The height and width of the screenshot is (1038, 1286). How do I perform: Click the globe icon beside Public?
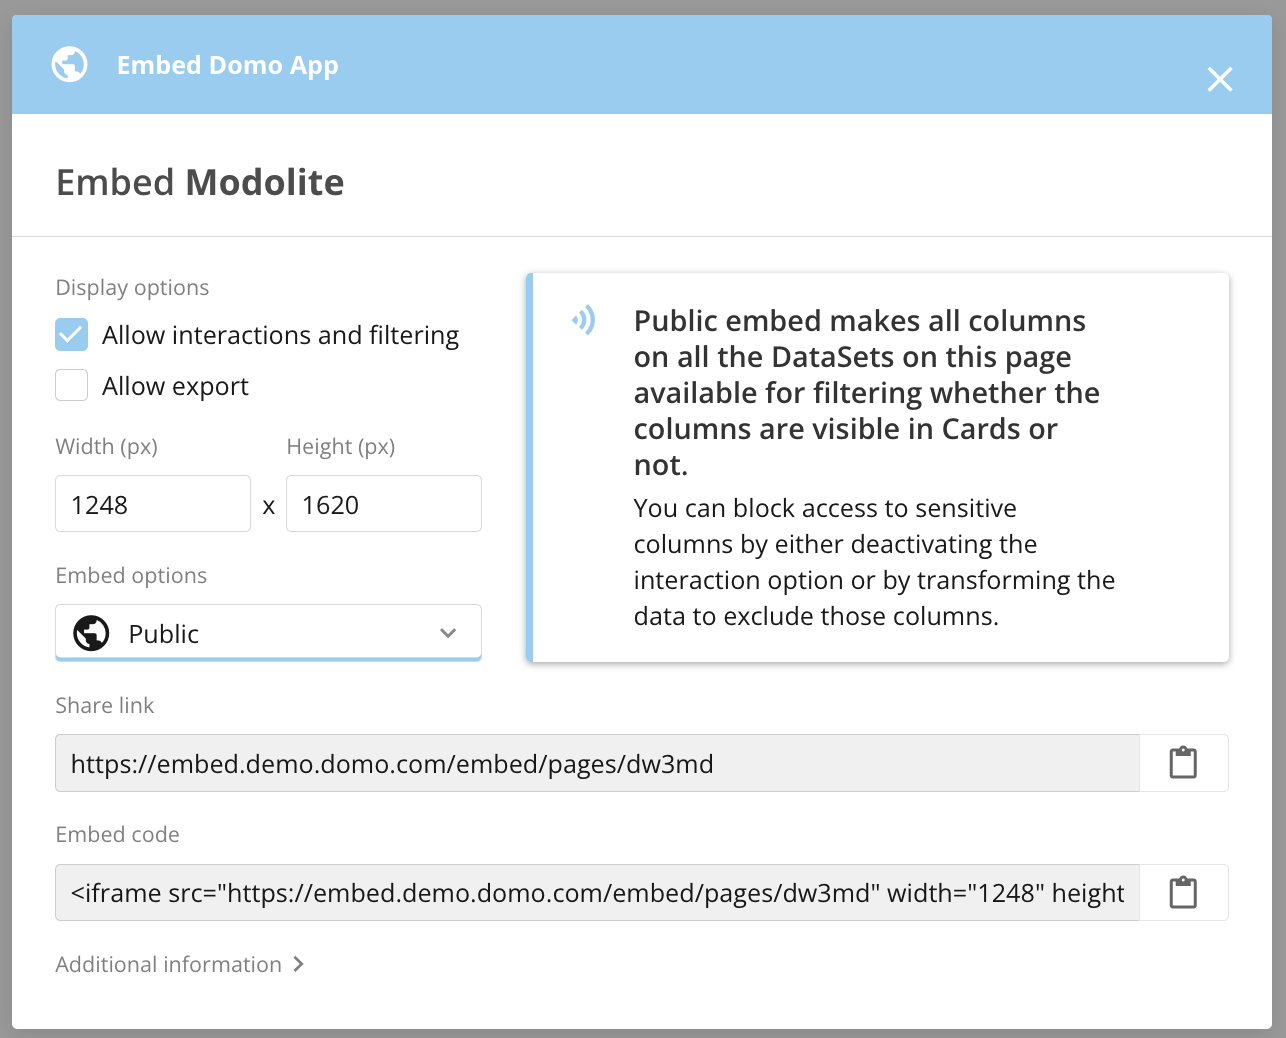click(x=91, y=633)
